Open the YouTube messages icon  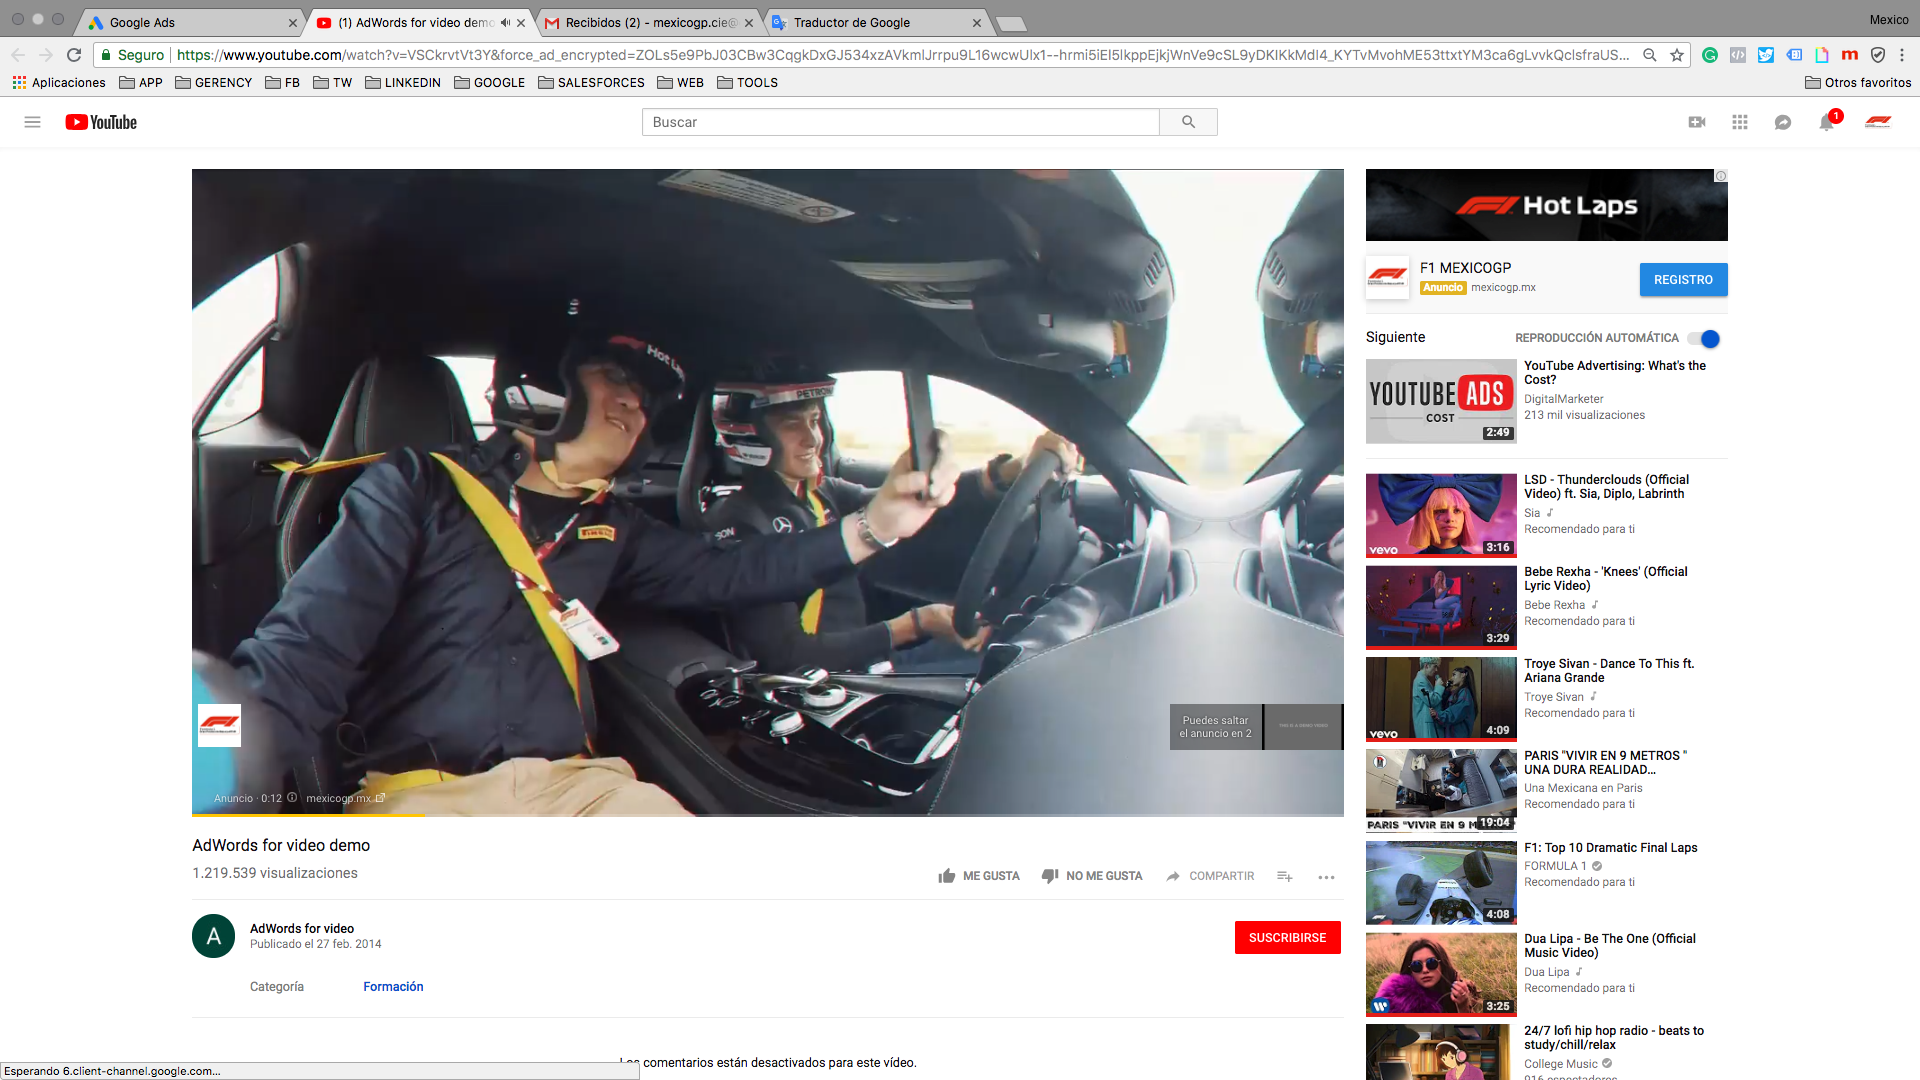(1783, 122)
